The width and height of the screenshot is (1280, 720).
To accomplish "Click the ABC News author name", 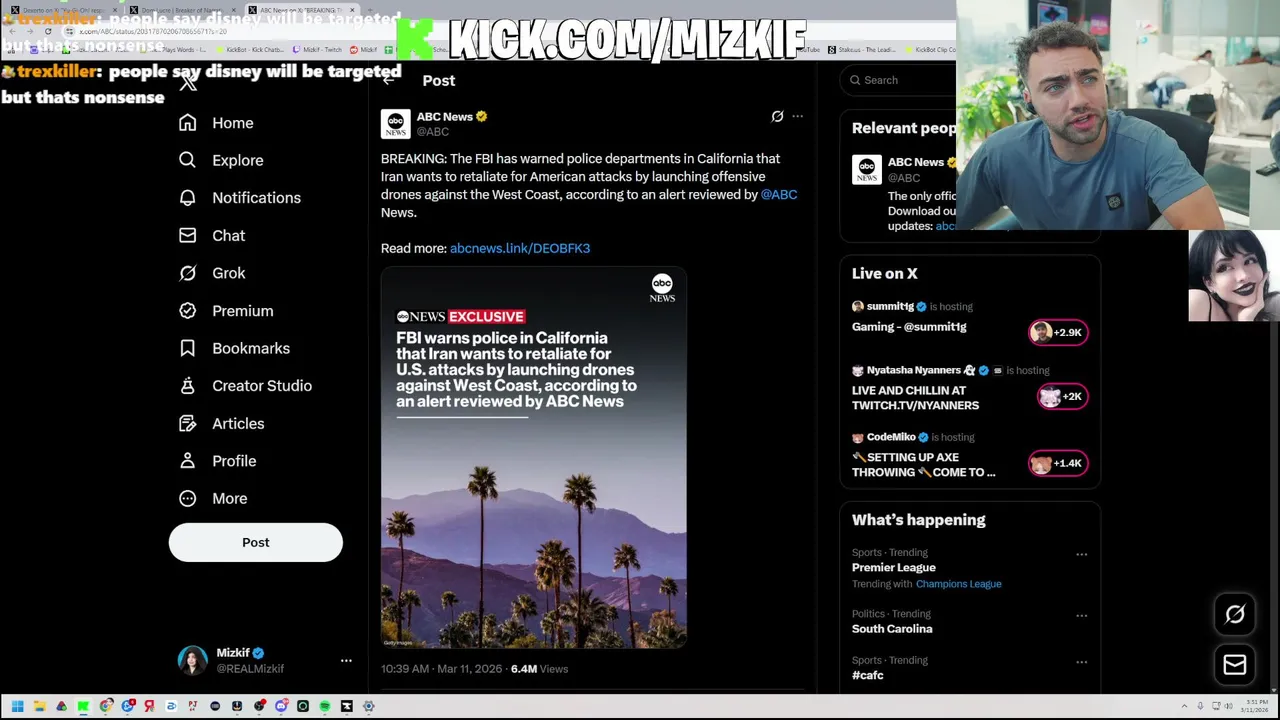I will tap(445, 116).
